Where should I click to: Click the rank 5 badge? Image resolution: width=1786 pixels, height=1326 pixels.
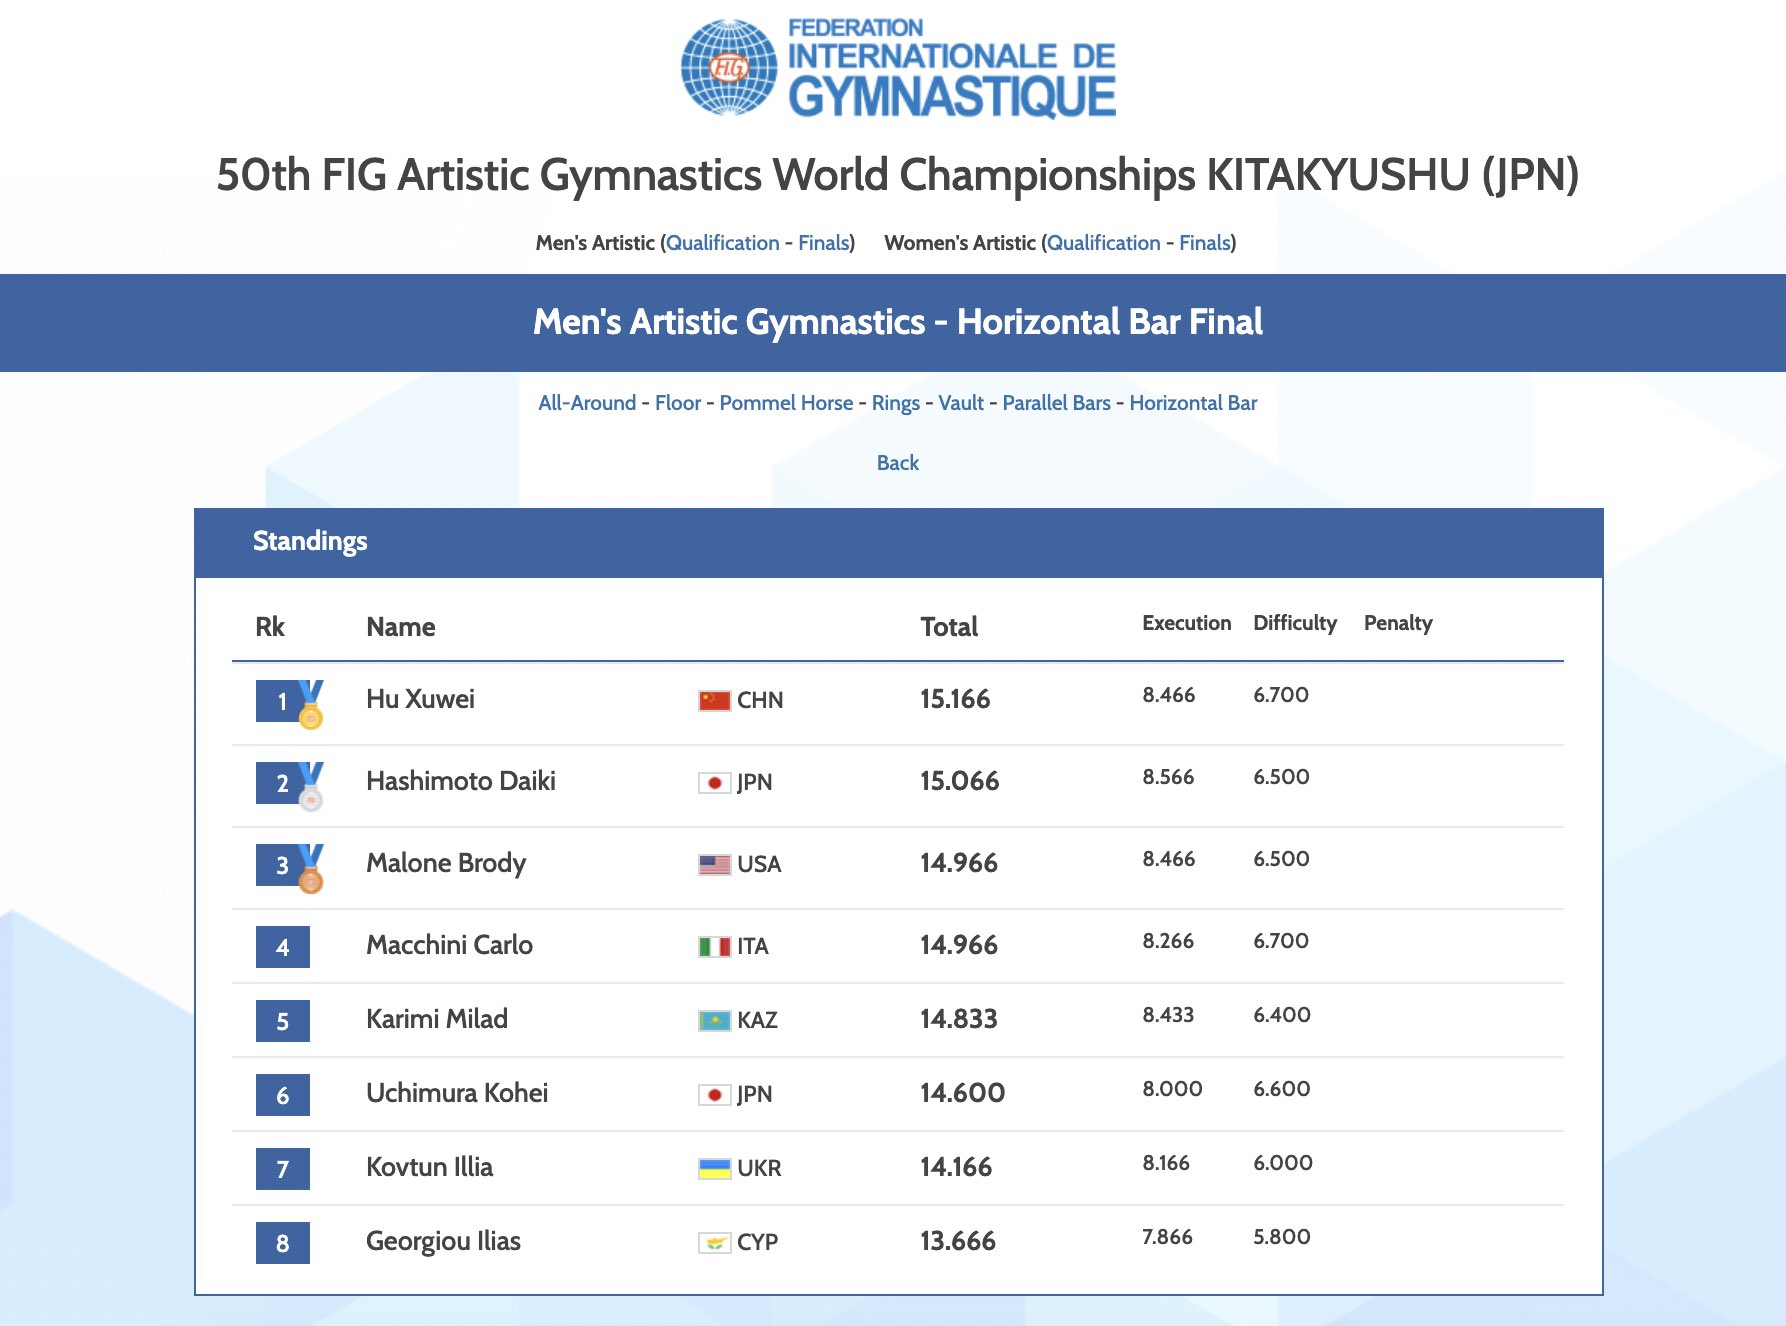283,1021
